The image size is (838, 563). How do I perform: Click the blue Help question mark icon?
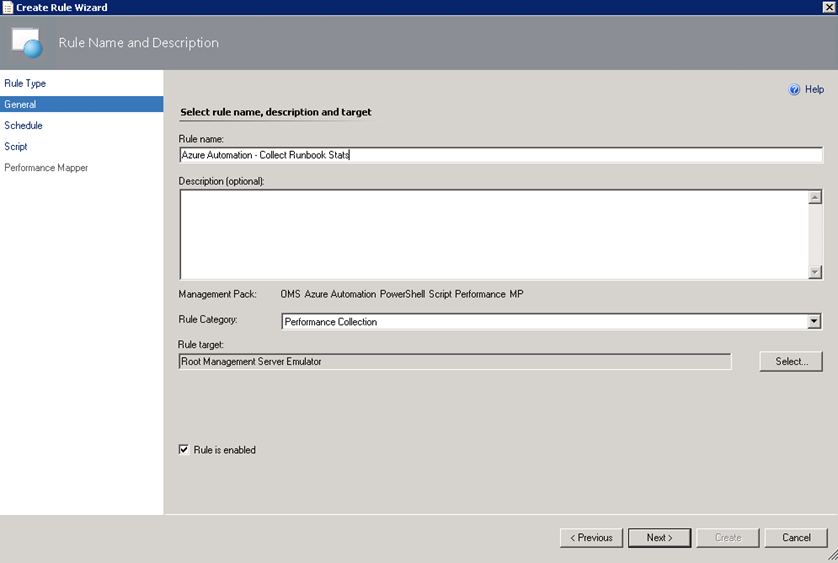click(795, 89)
